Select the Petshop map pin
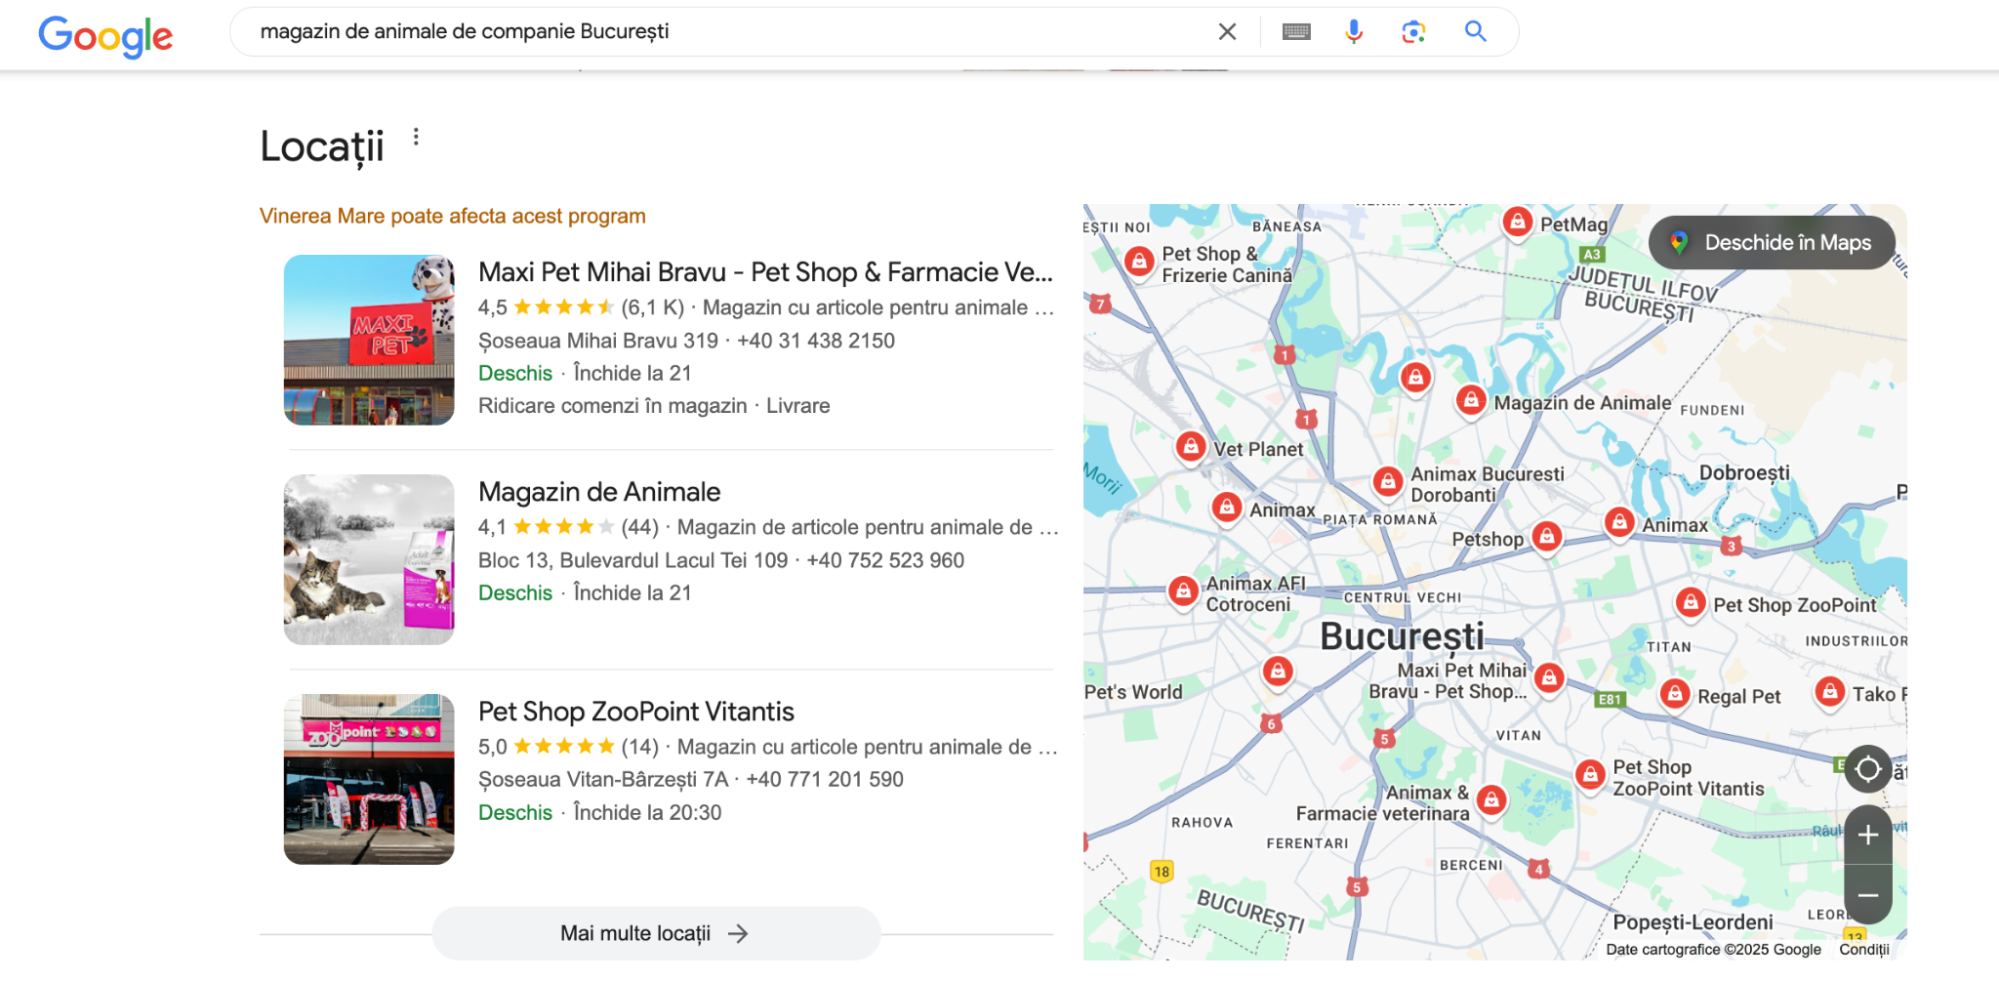 pyautogui.click(x=1547, y=537)
